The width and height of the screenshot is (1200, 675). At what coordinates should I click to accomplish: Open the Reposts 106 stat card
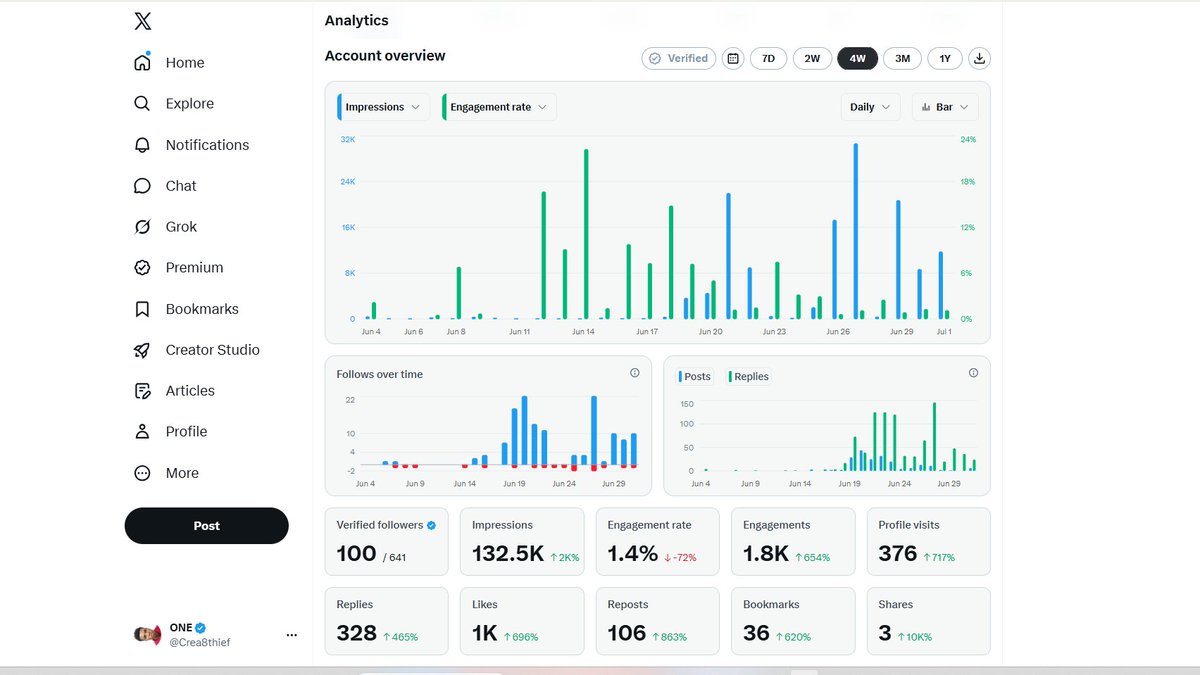(x=657, y=621)
